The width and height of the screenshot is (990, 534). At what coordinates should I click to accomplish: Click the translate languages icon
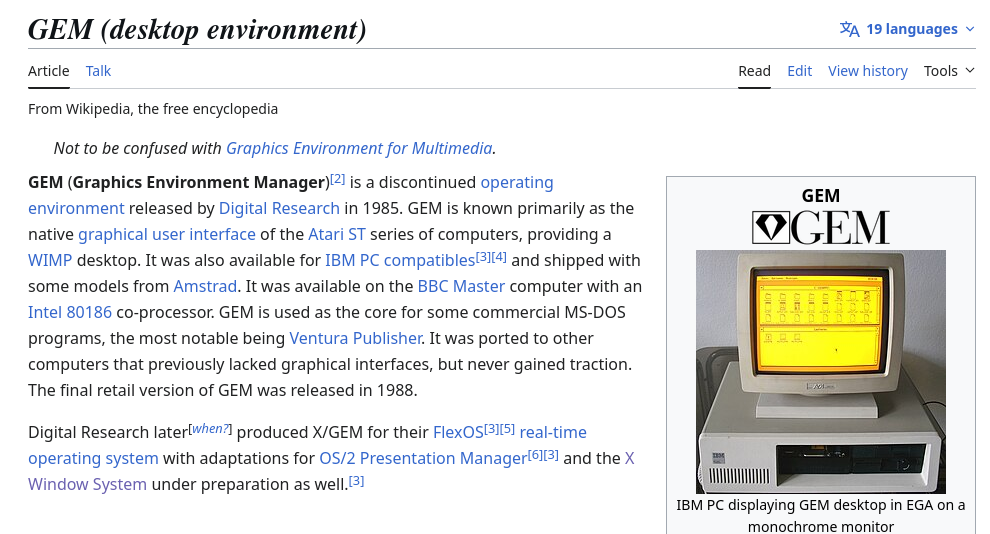click(x=849, y=29)
